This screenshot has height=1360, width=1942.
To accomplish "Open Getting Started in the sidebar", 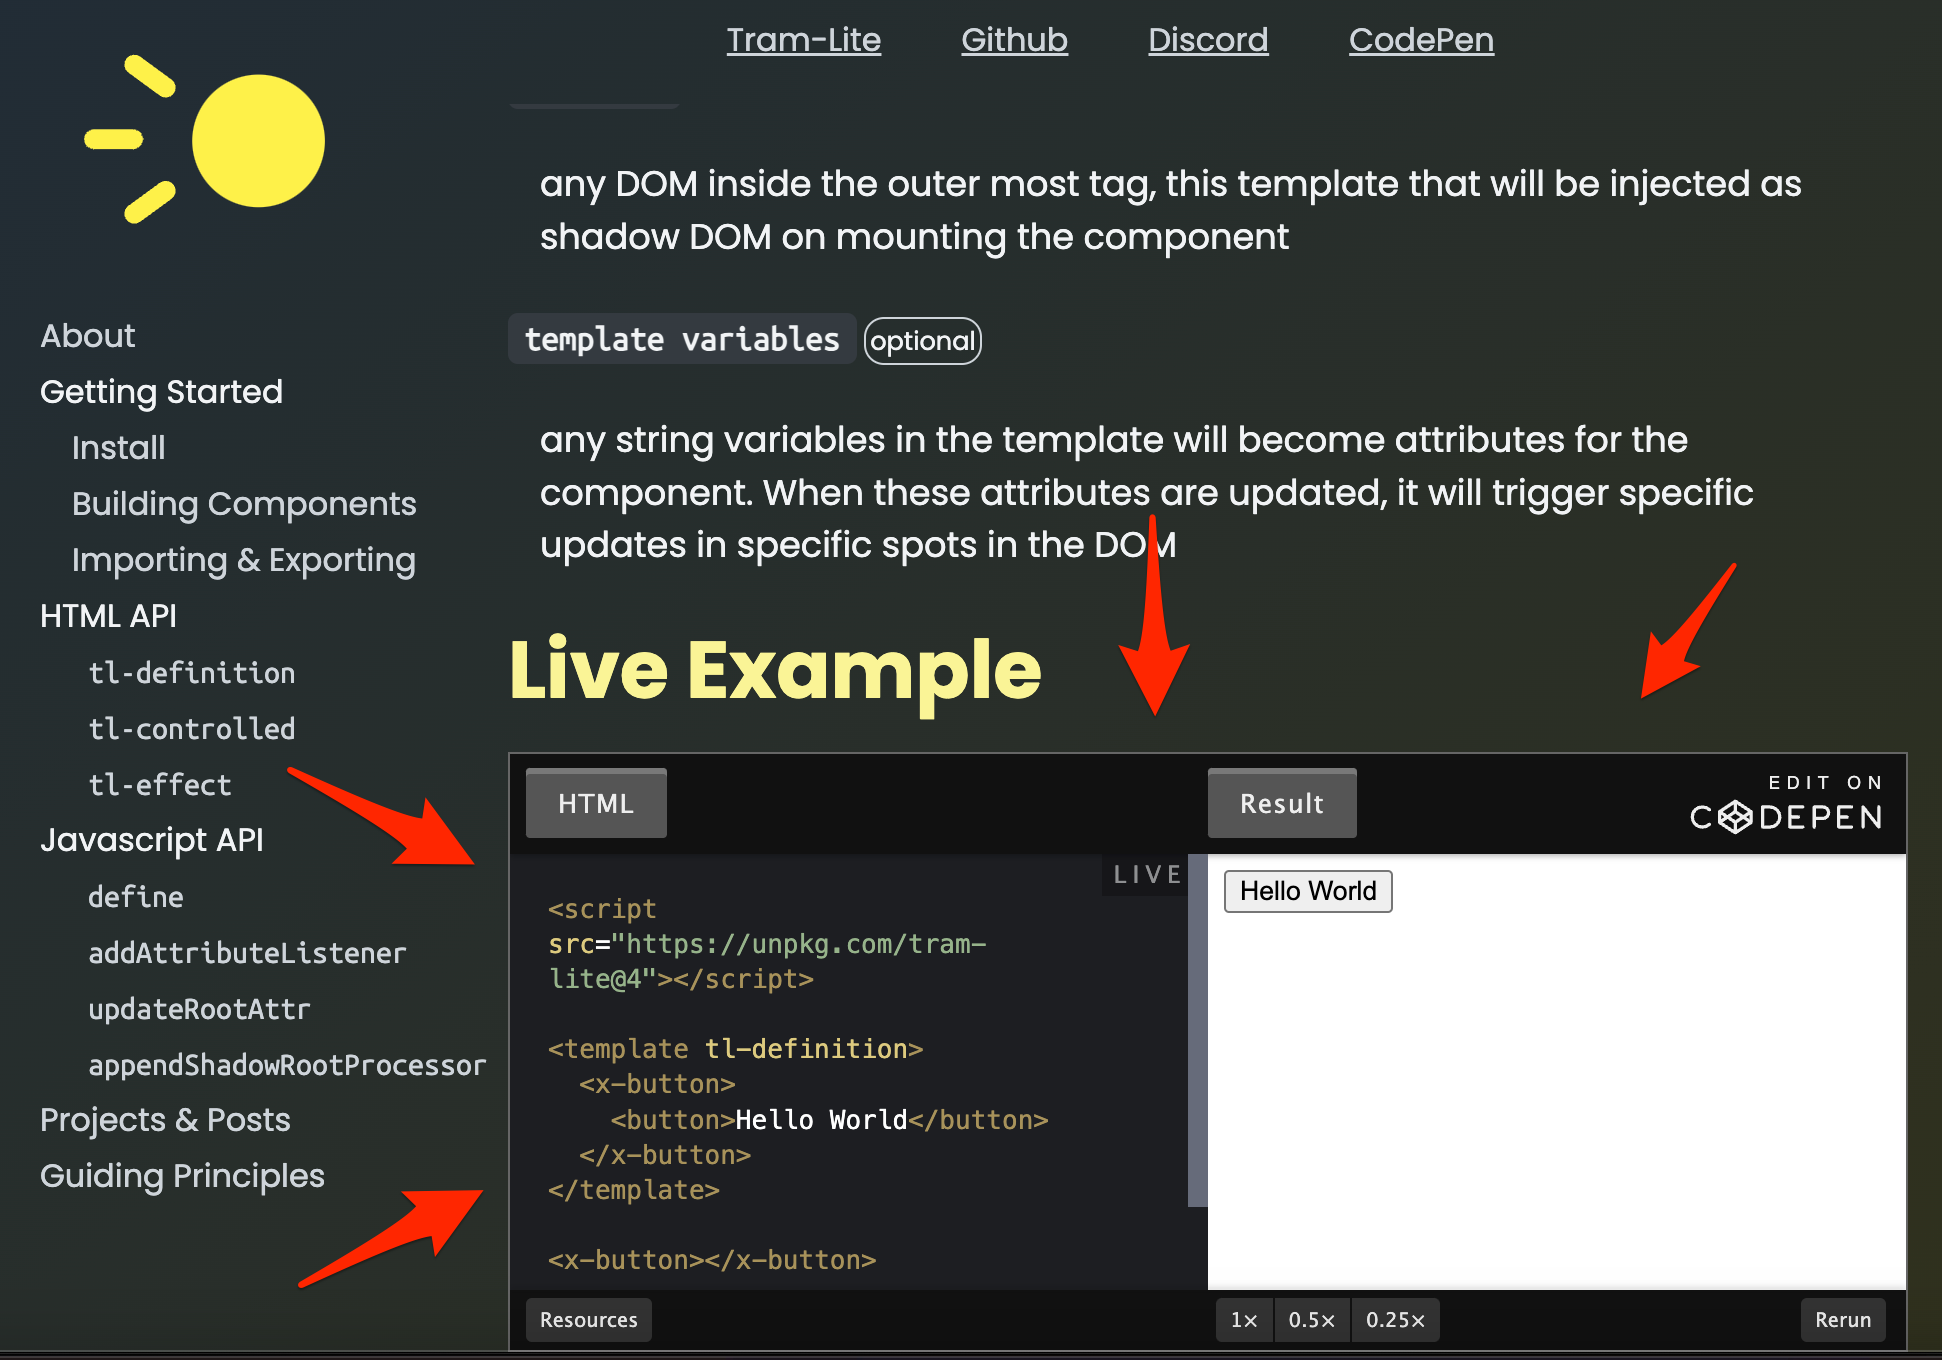I will coord(161,392).
